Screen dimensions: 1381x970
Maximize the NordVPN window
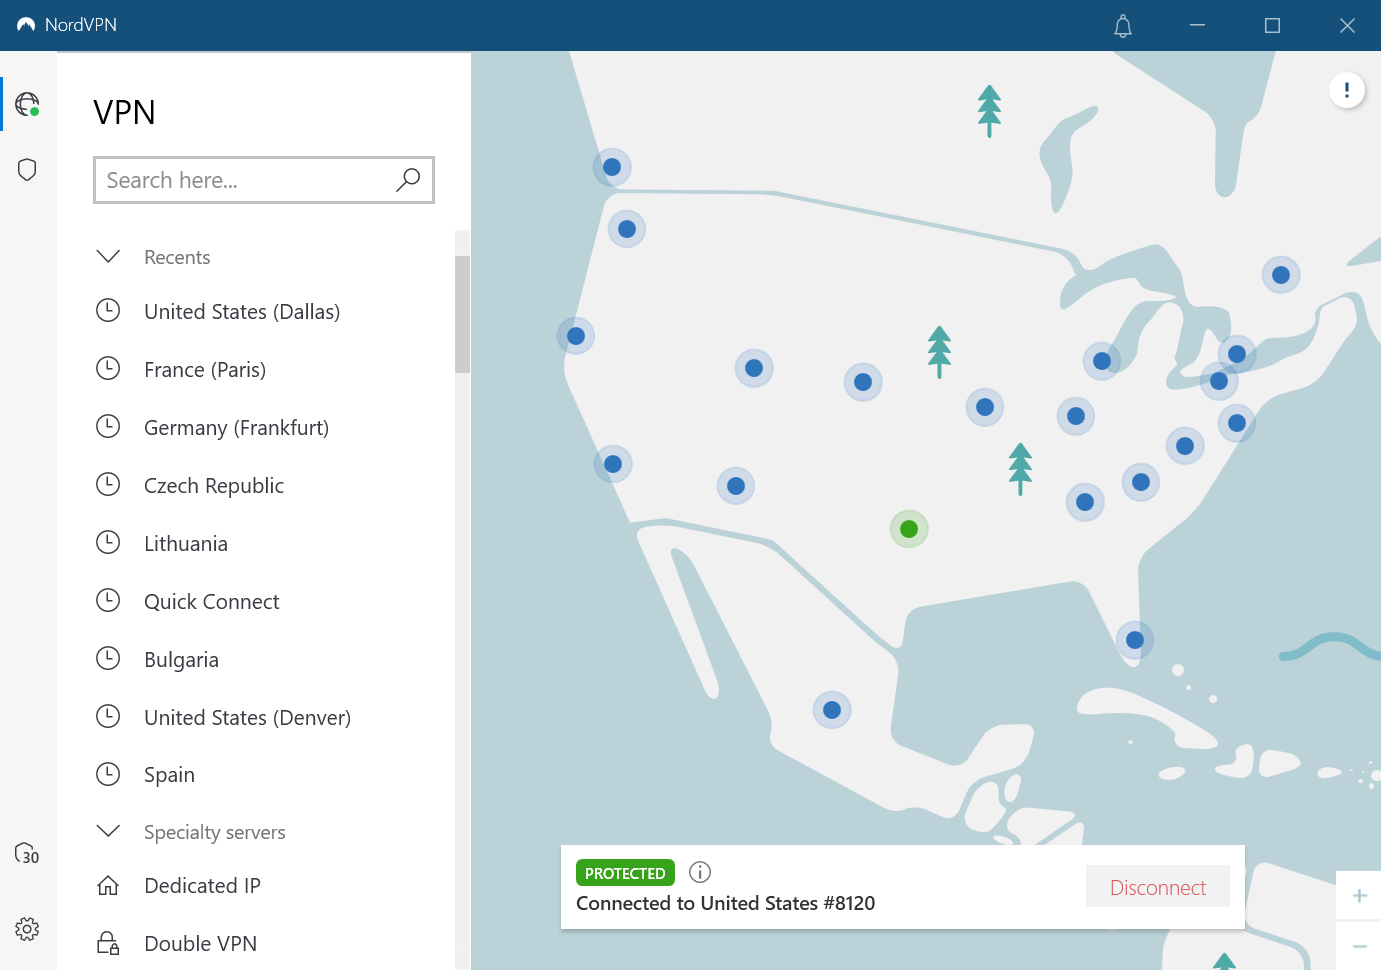(1272, 25)
